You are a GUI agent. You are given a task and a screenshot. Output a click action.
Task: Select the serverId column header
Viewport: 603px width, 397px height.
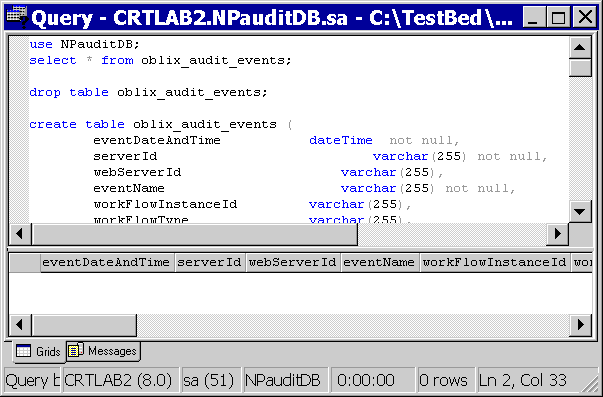210,262
